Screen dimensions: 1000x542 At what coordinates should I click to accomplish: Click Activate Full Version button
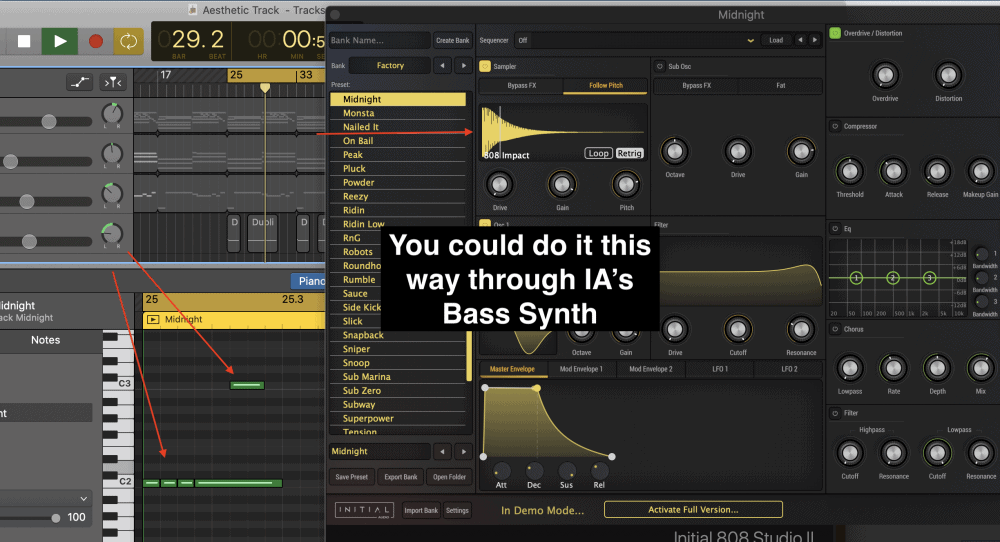click(693, 509)
